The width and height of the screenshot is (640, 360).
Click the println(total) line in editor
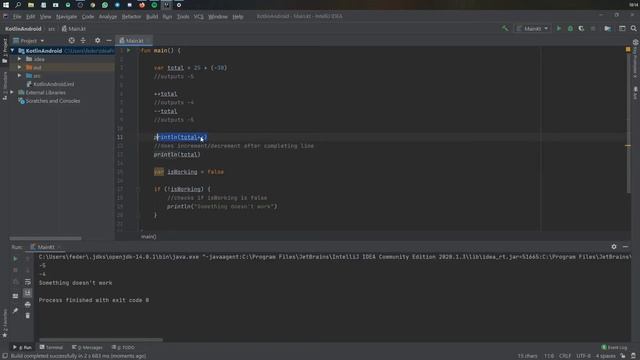pyautogui.click(x=177, y=155)
